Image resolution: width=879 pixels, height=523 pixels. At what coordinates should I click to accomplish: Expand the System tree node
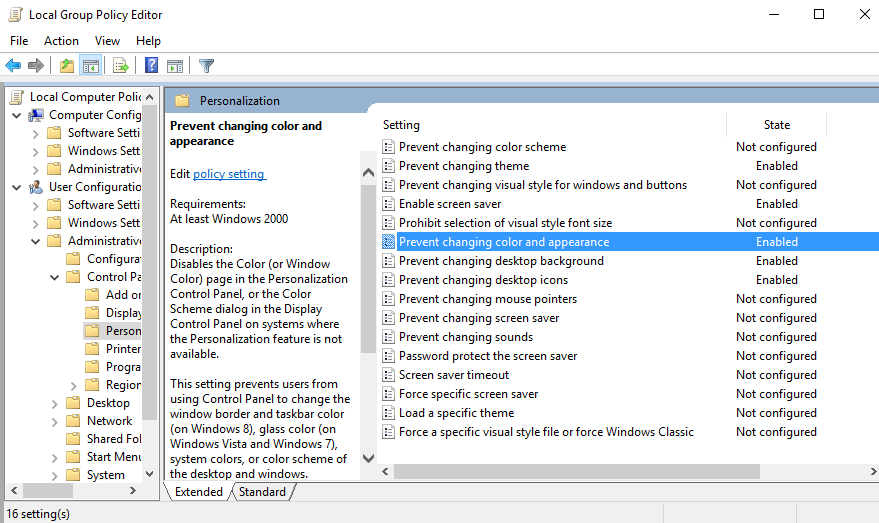(x=55, y=475)
